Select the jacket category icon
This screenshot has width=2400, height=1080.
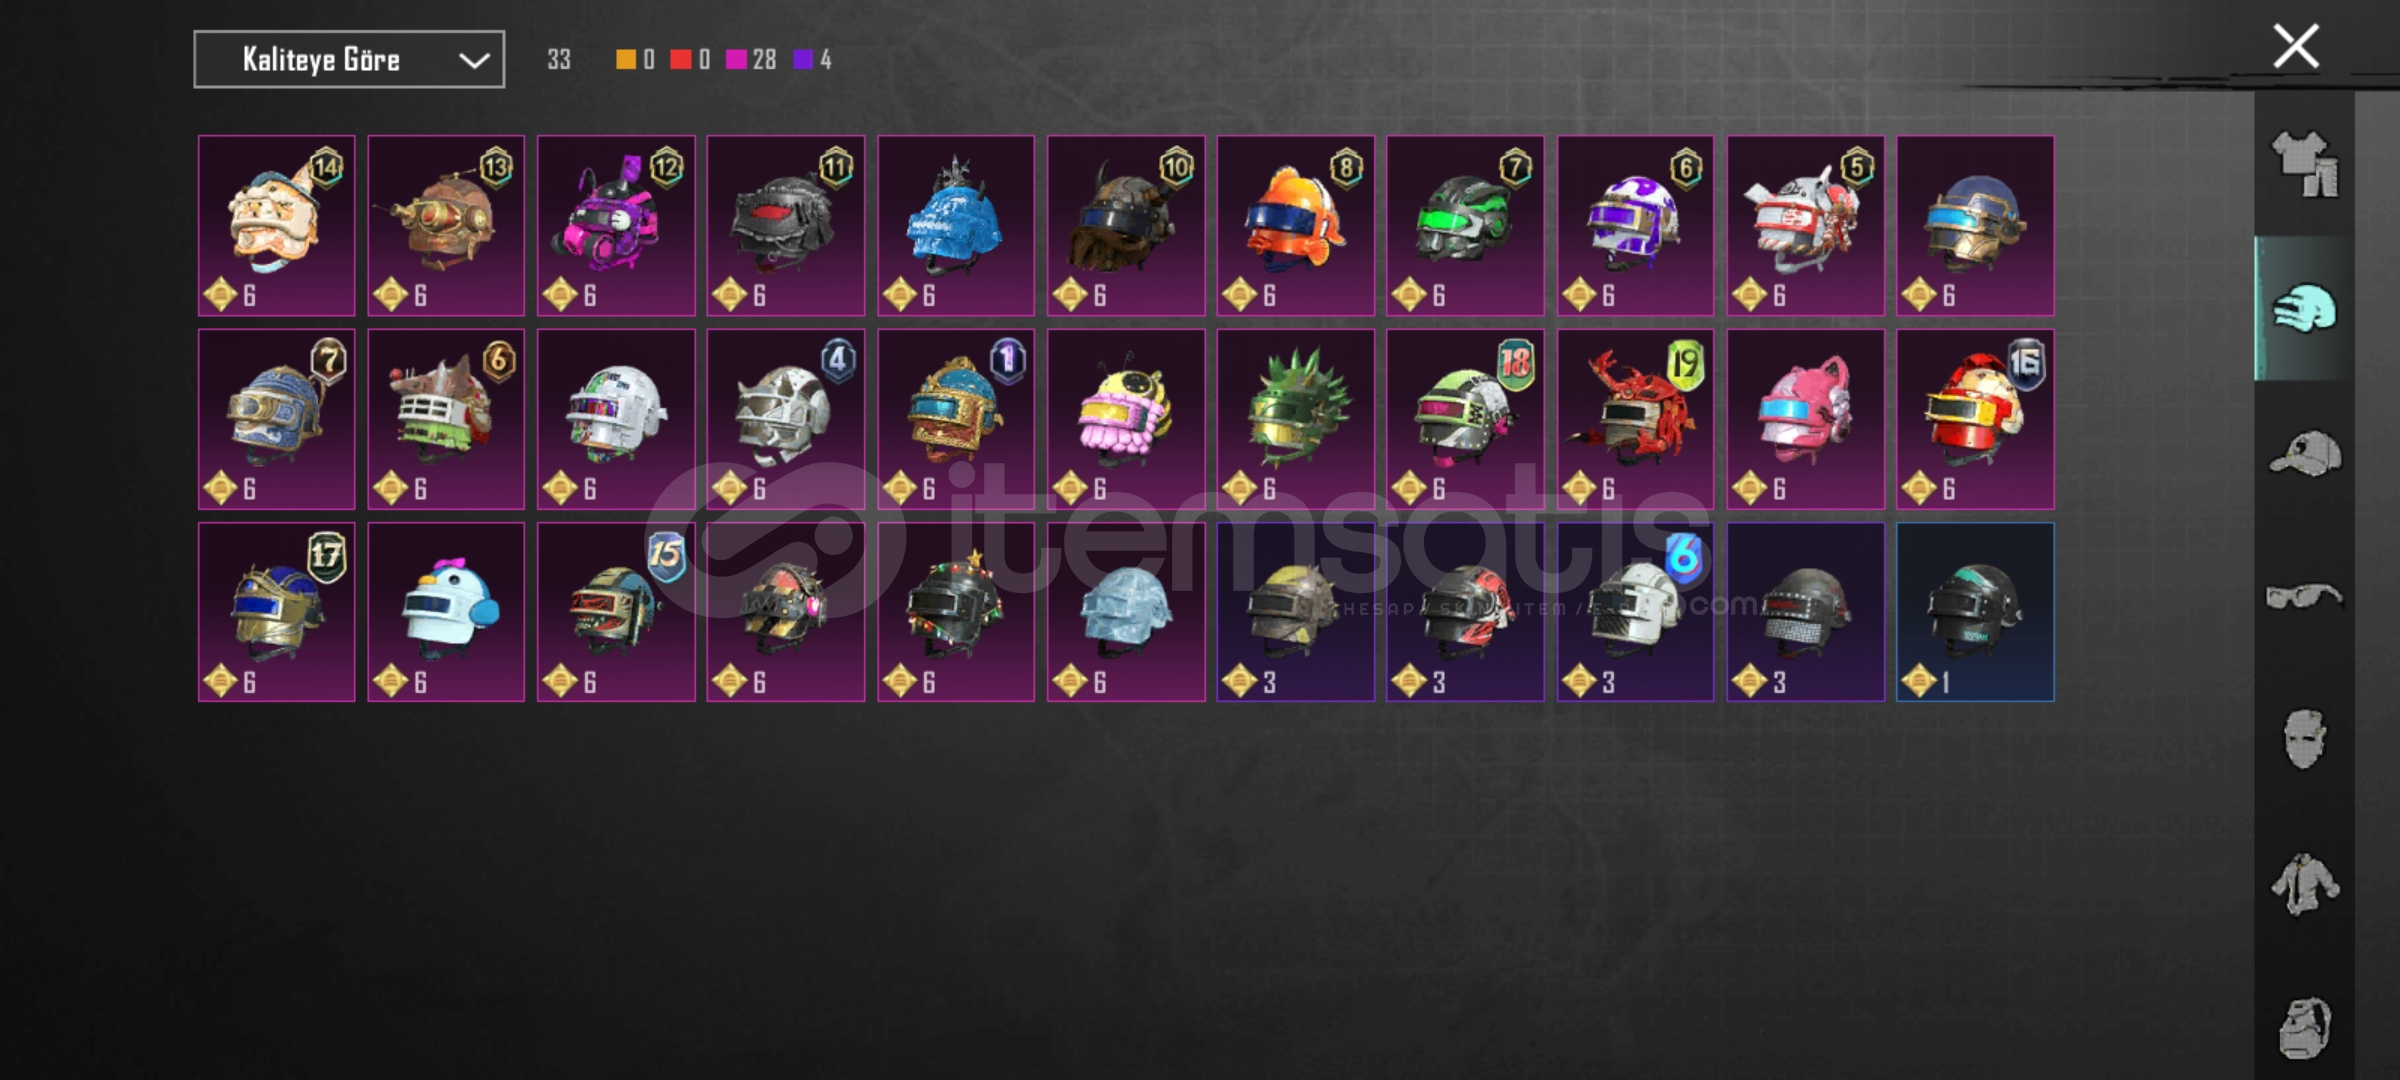(x=2305, y=884)
